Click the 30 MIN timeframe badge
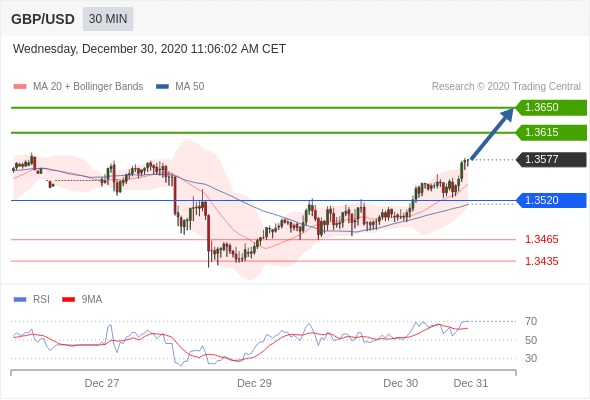This screenshot has width=590, height=400. click(108, 19)
